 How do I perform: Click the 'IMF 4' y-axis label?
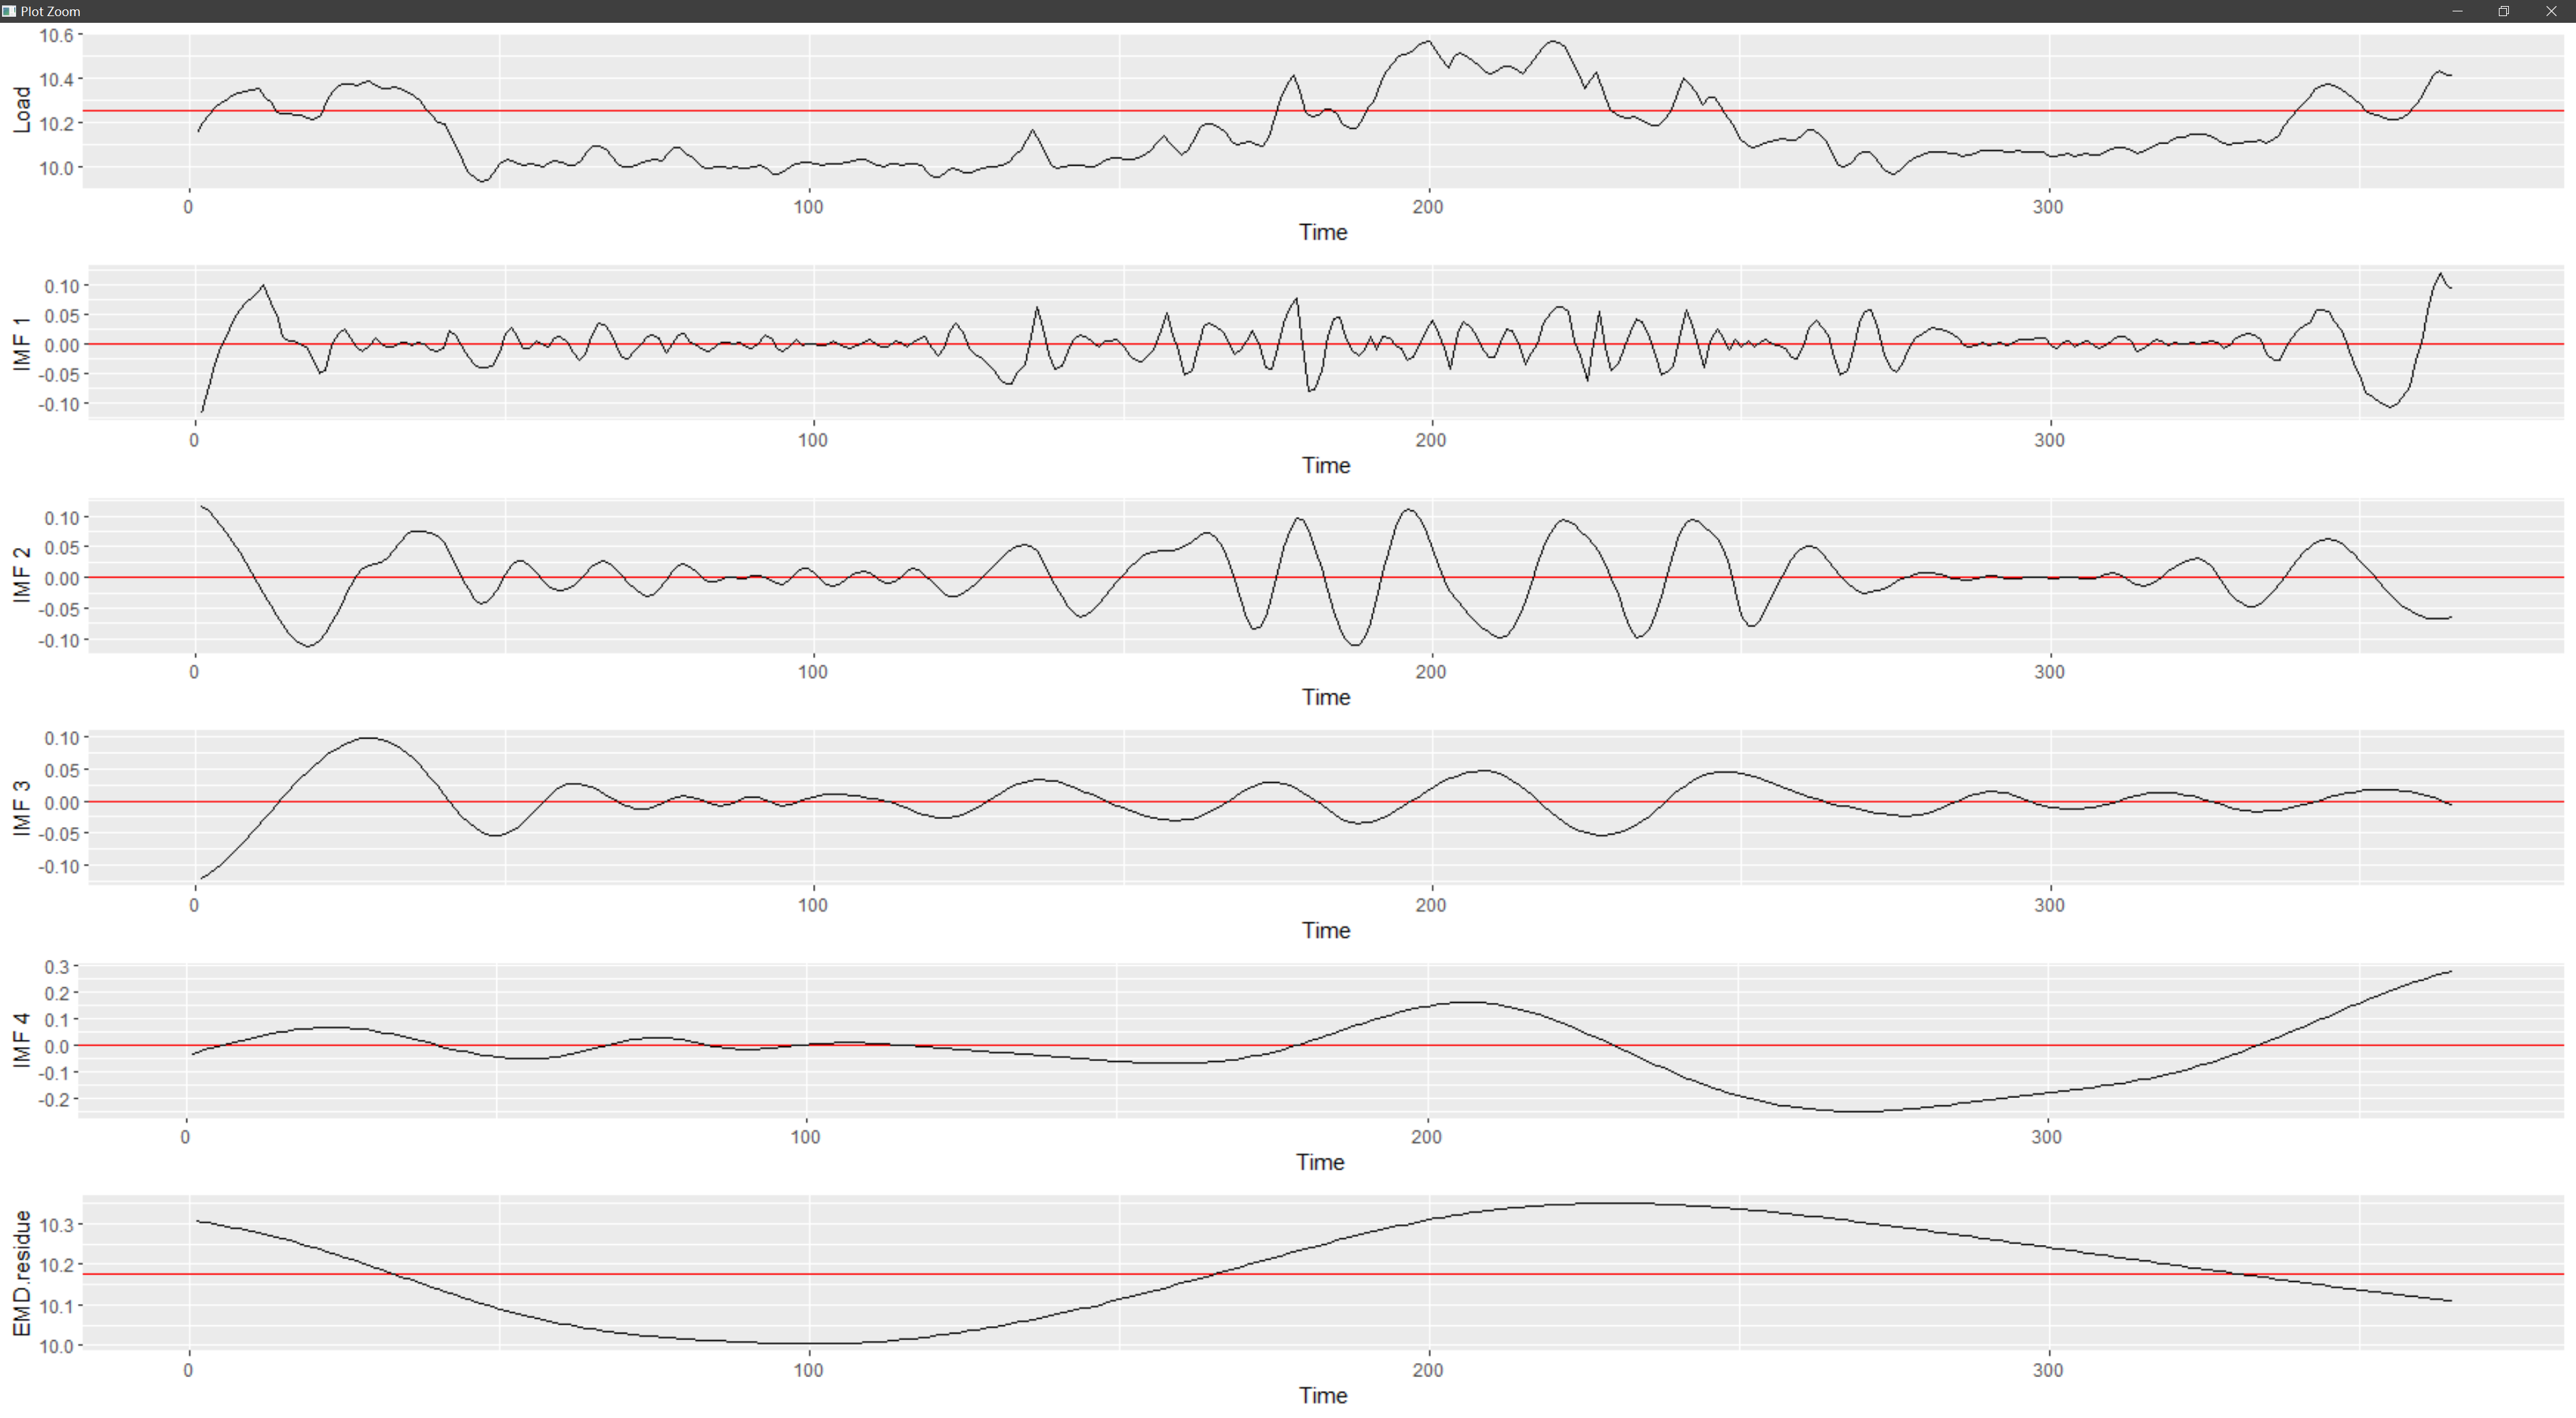tap(21, 1040)
